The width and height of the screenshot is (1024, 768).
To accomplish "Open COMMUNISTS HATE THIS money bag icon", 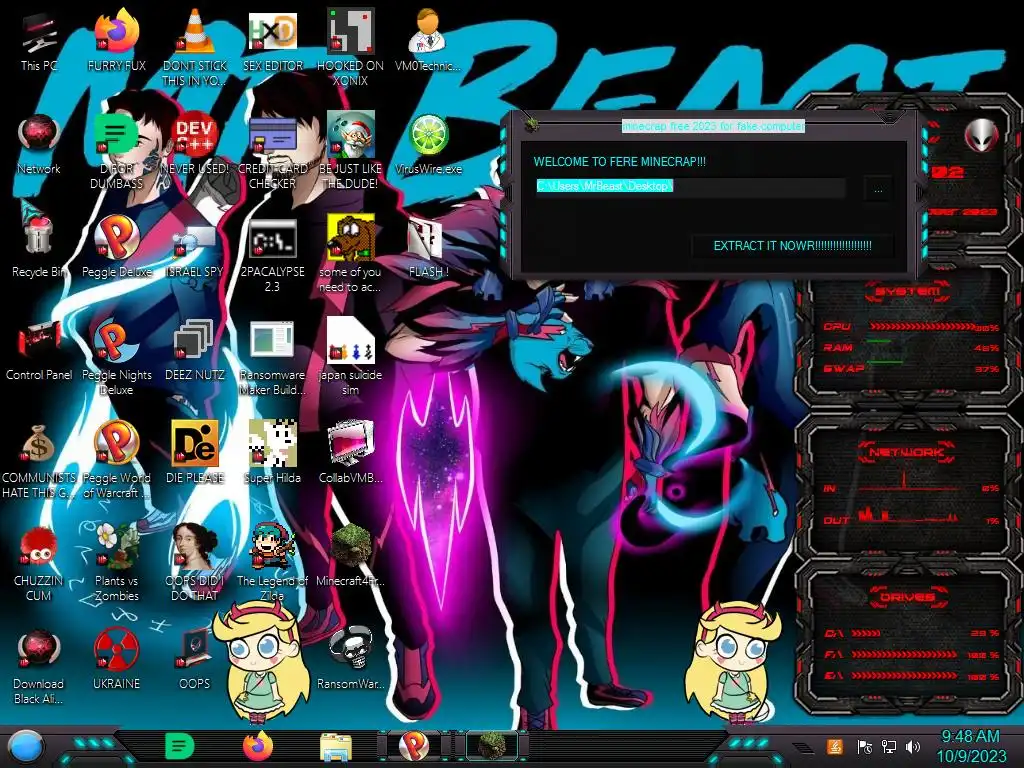I will pos(39,460).
